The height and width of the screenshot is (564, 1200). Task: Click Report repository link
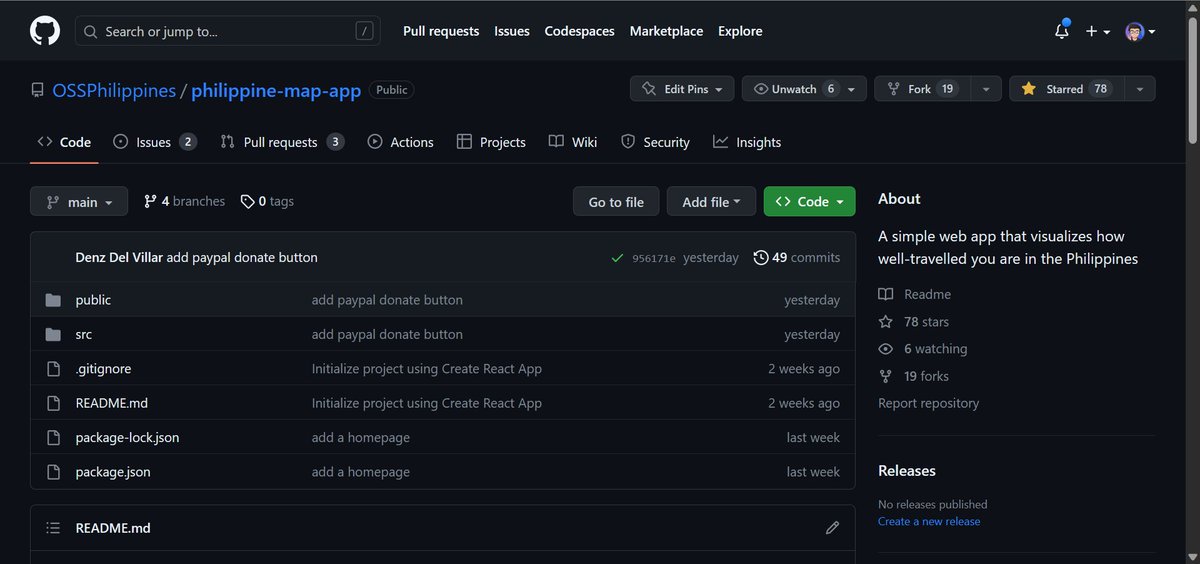[x=928, y=403]
